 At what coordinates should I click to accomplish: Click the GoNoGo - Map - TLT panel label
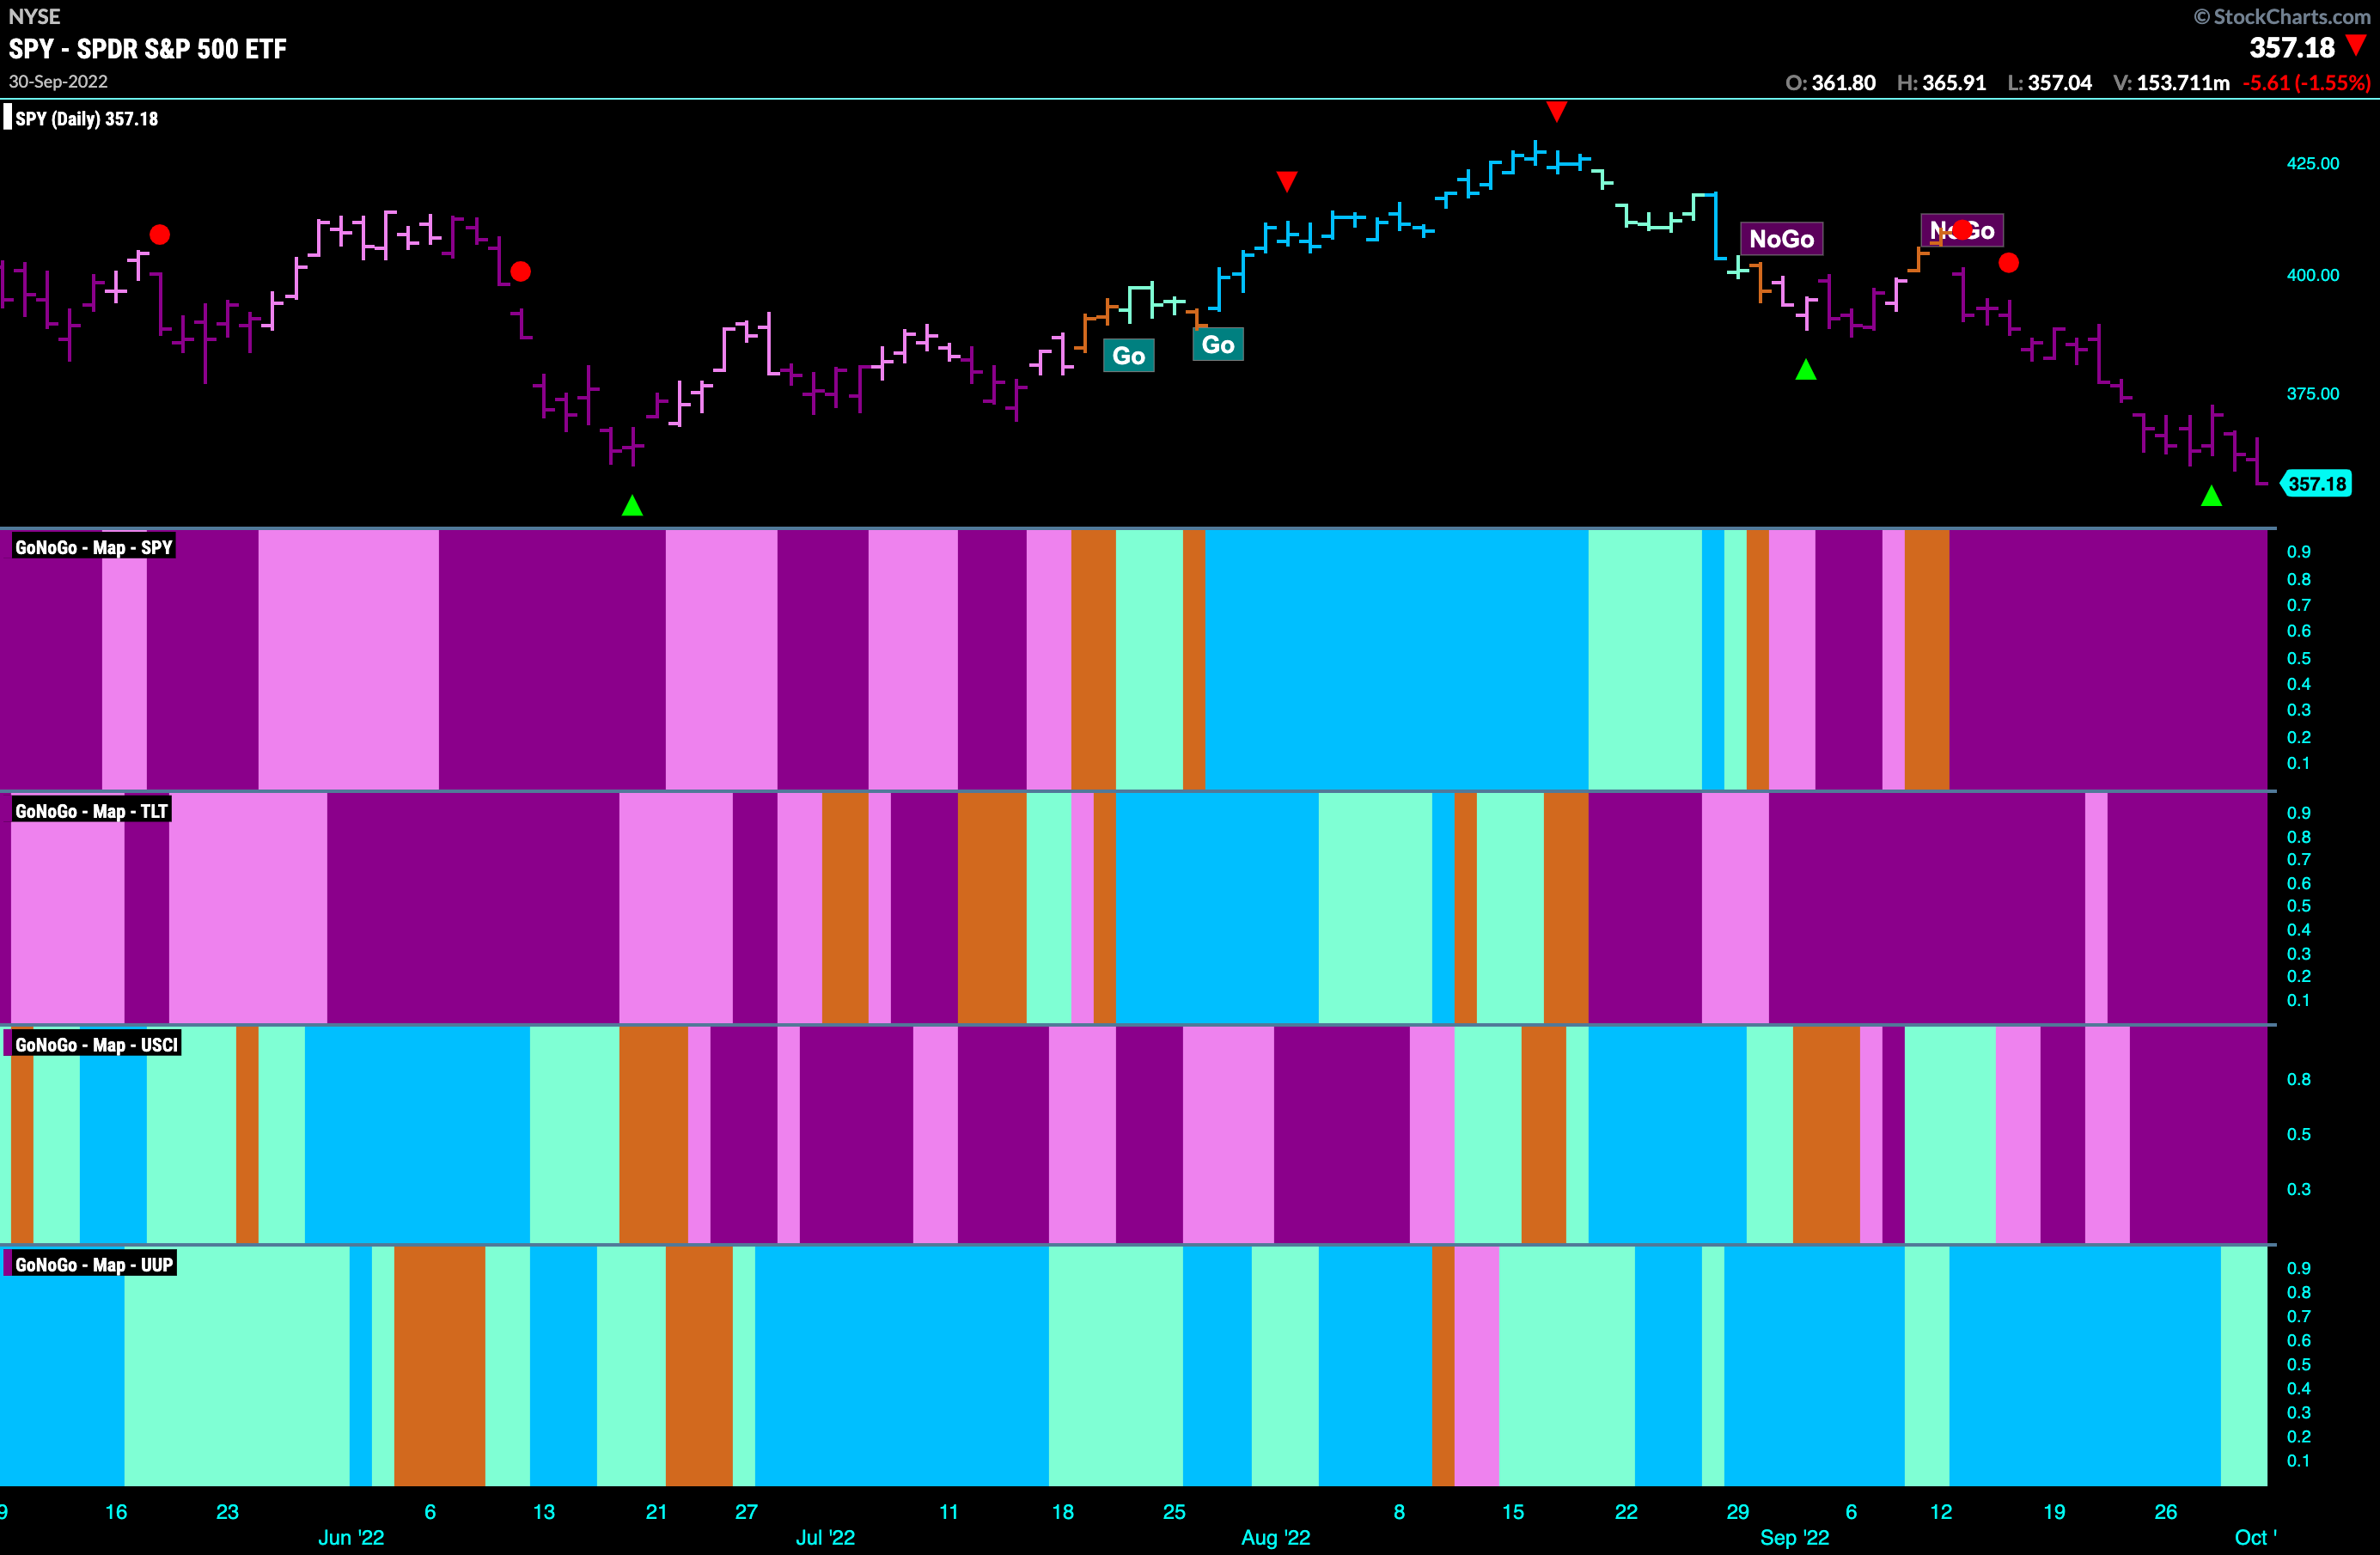click(91, 811)
